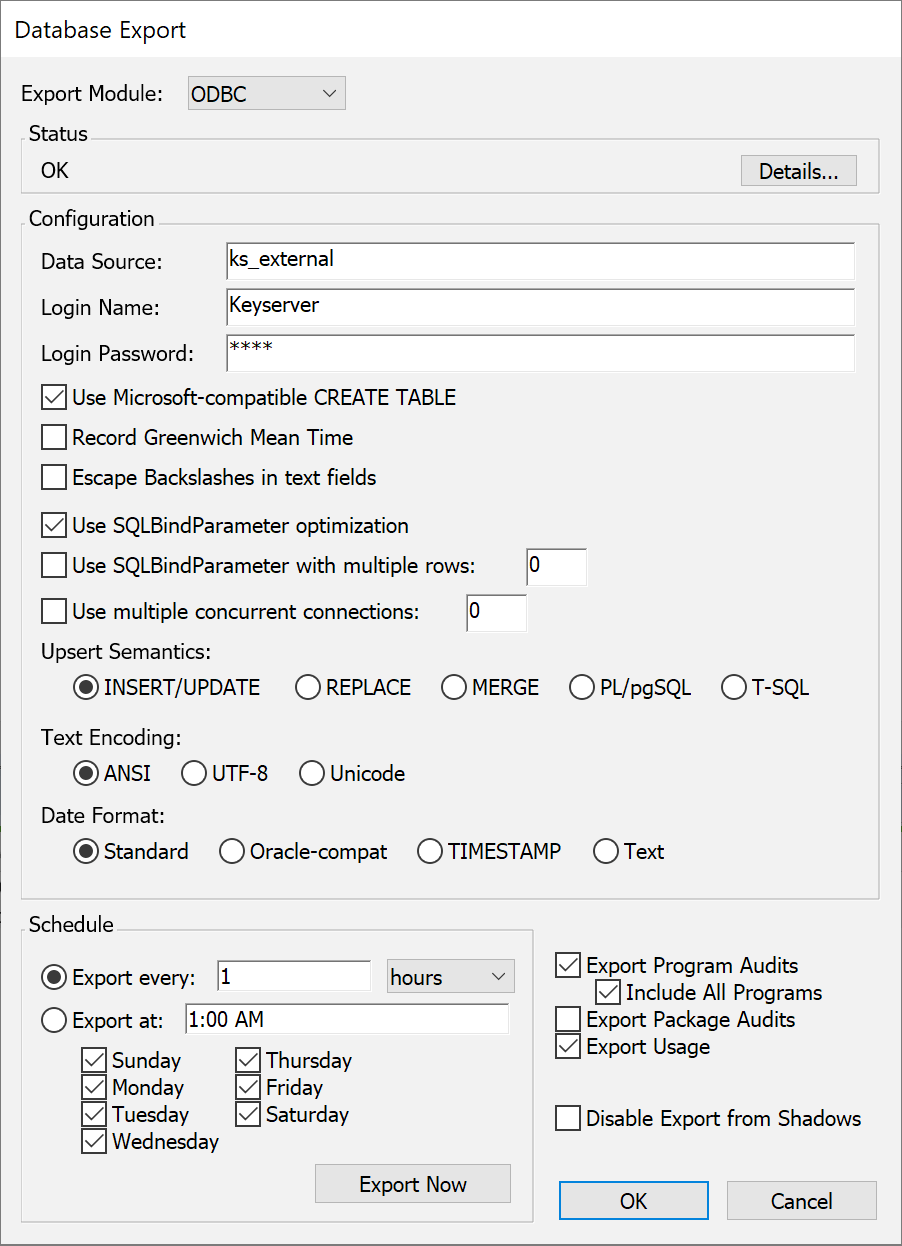902x1246 pixels.
Task: Enable Export Package Audits
Action: click(x=568, y=1020)
